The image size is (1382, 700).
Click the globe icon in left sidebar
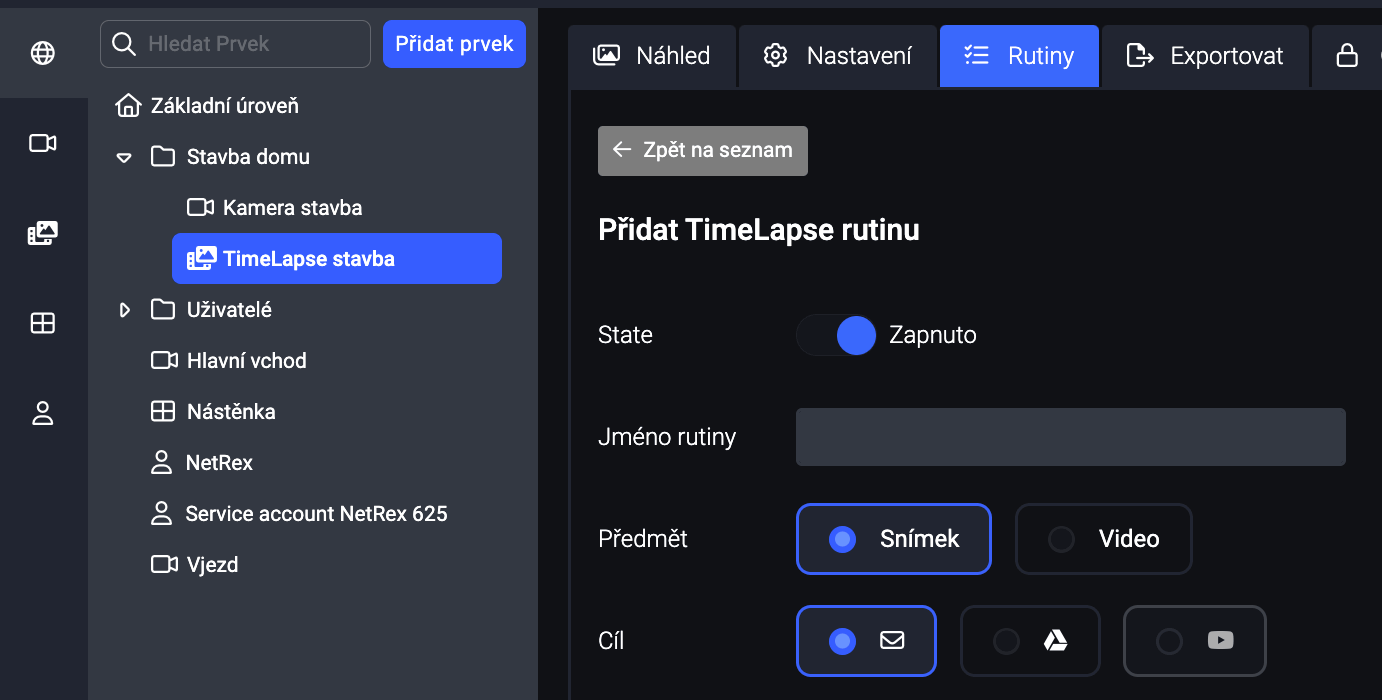tap(43, 53)
